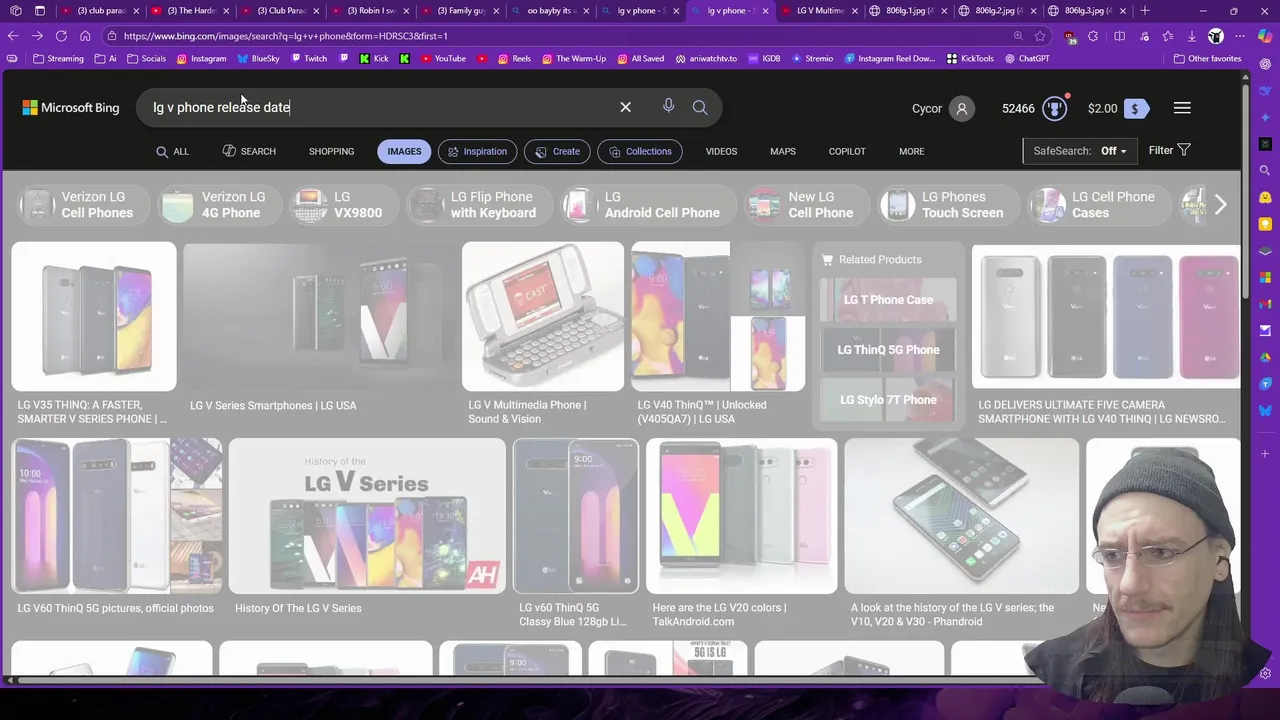The image size is (1280, 720).
Task: Switch to the MAPS tab
Action: (783, 151)
